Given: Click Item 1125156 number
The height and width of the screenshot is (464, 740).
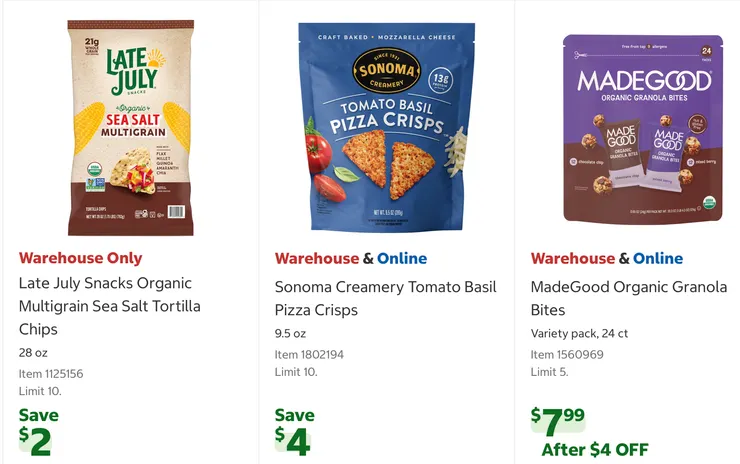Looking at the screenshot, I should pos(51,374).
